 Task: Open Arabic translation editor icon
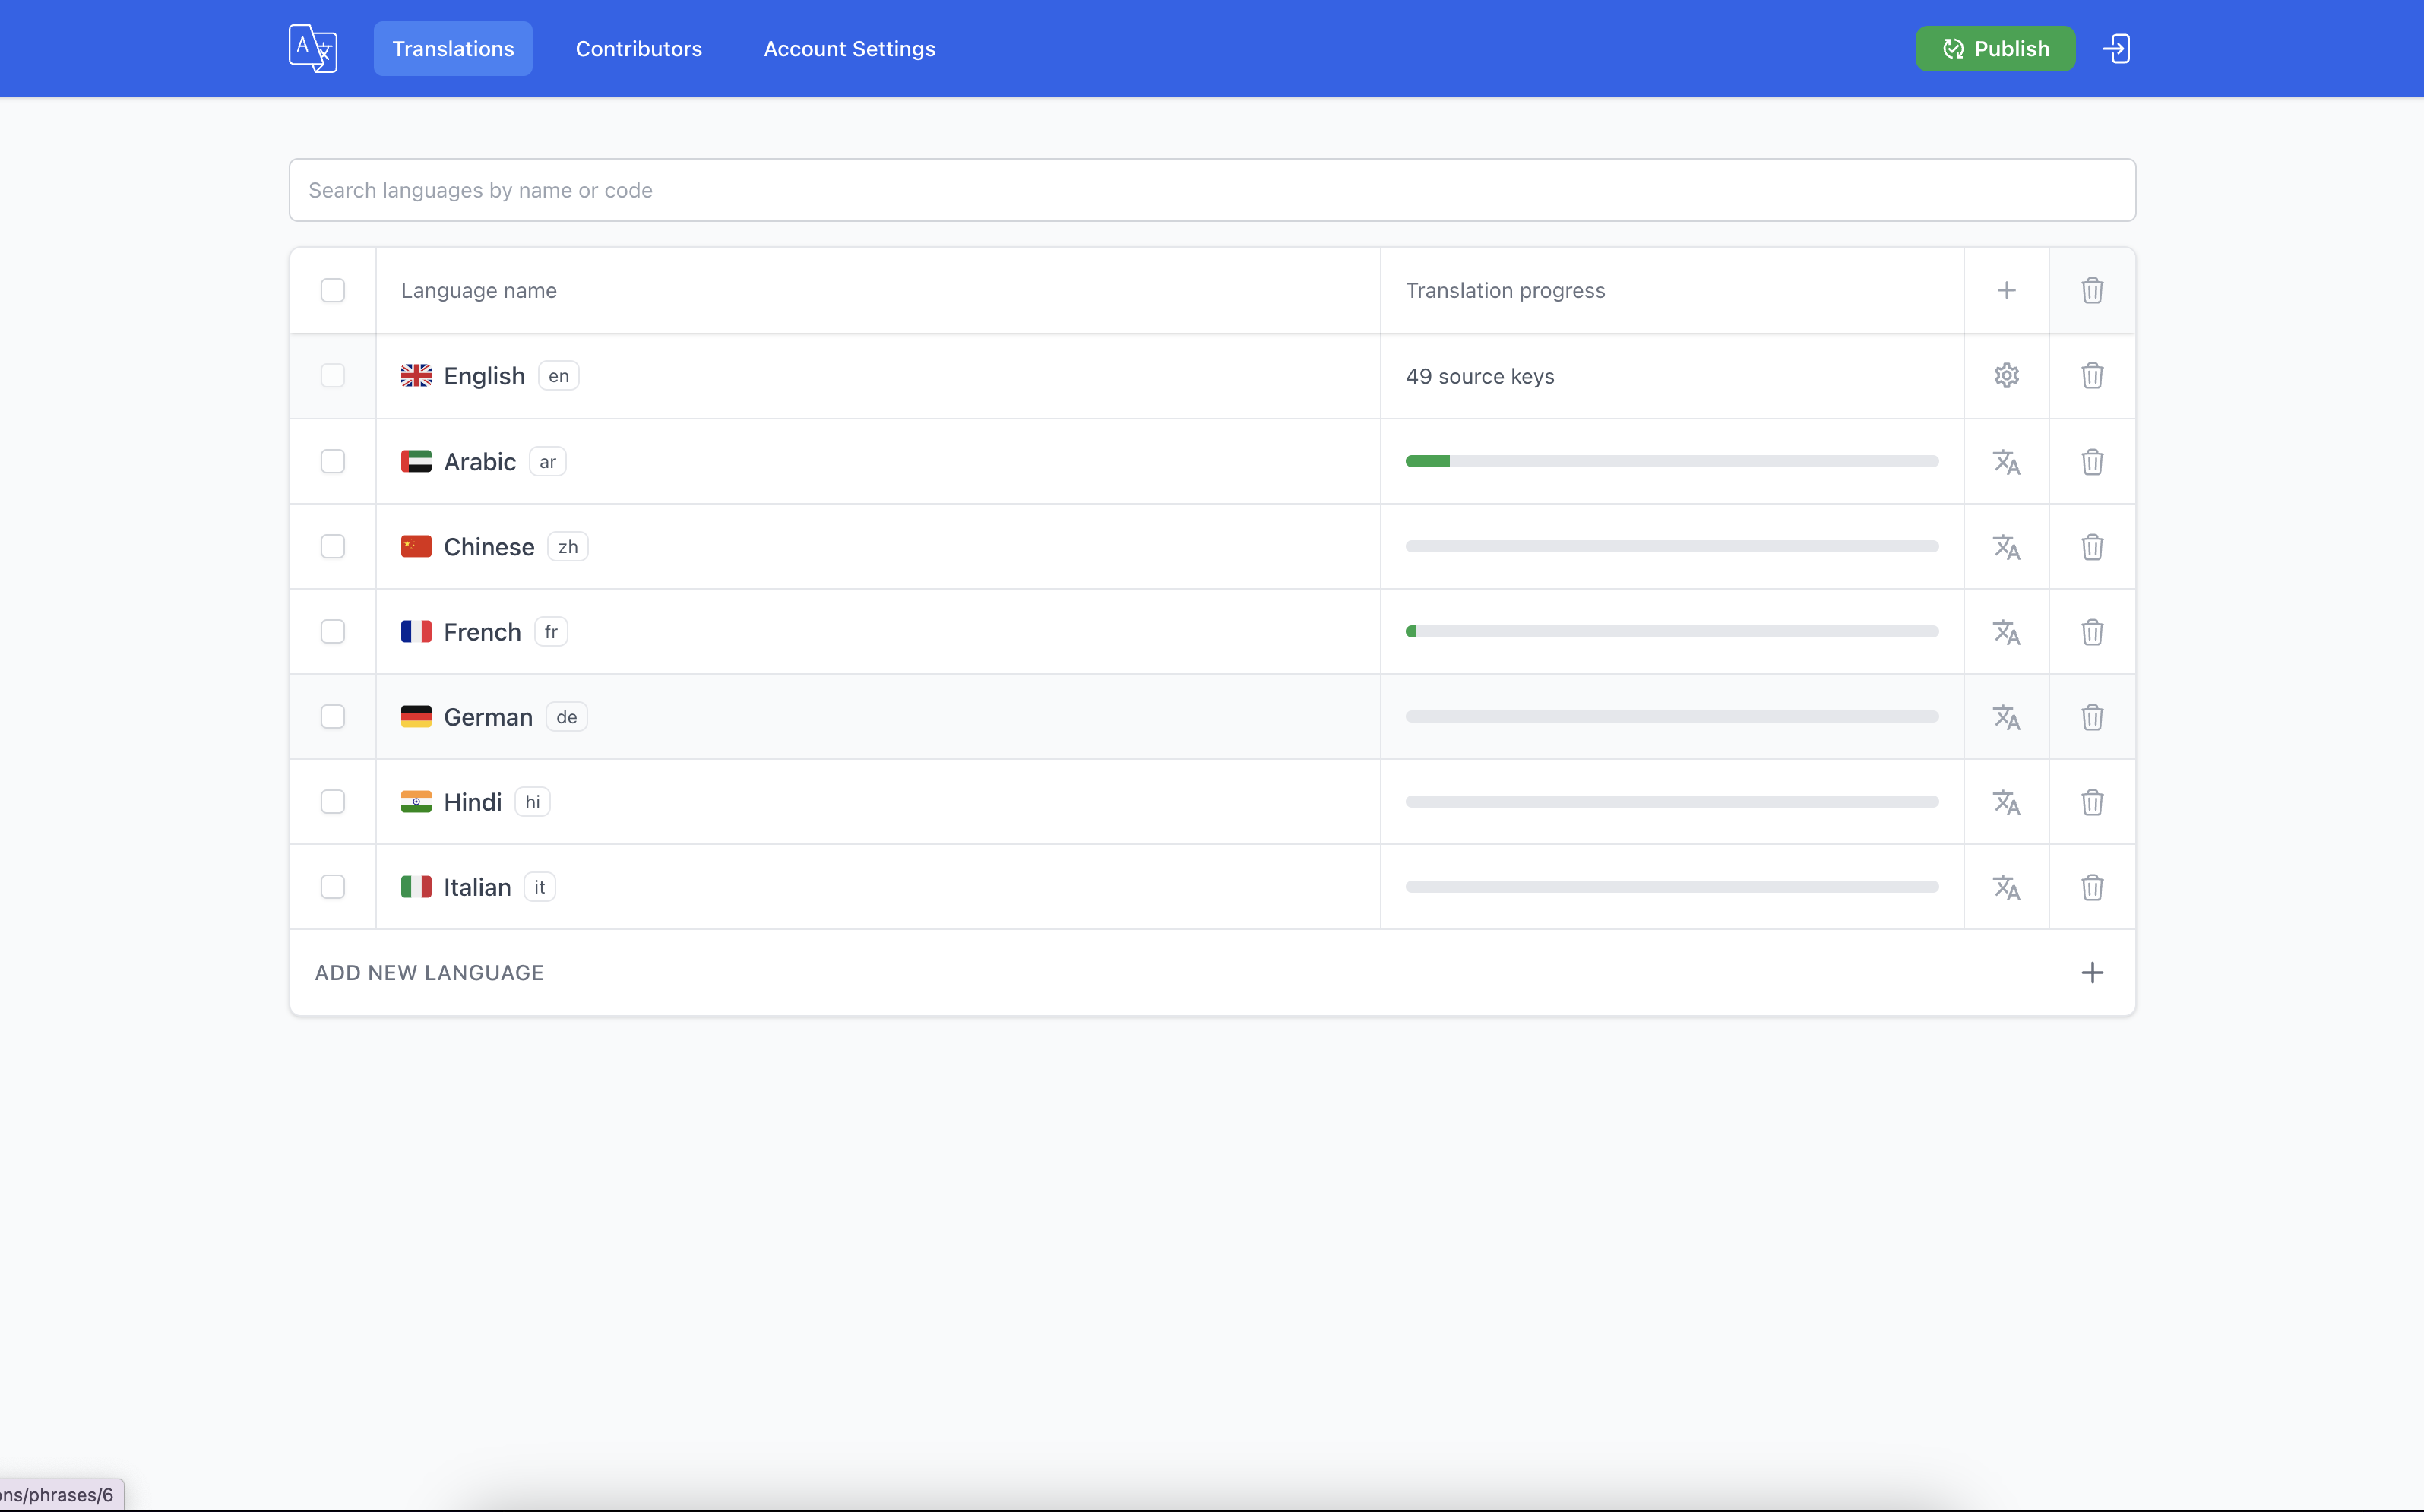point(2006,462)
